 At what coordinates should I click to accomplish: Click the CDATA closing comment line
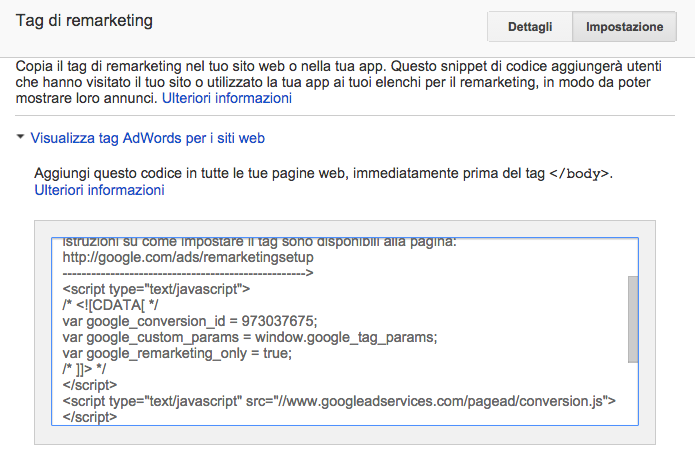coord(84,369)
